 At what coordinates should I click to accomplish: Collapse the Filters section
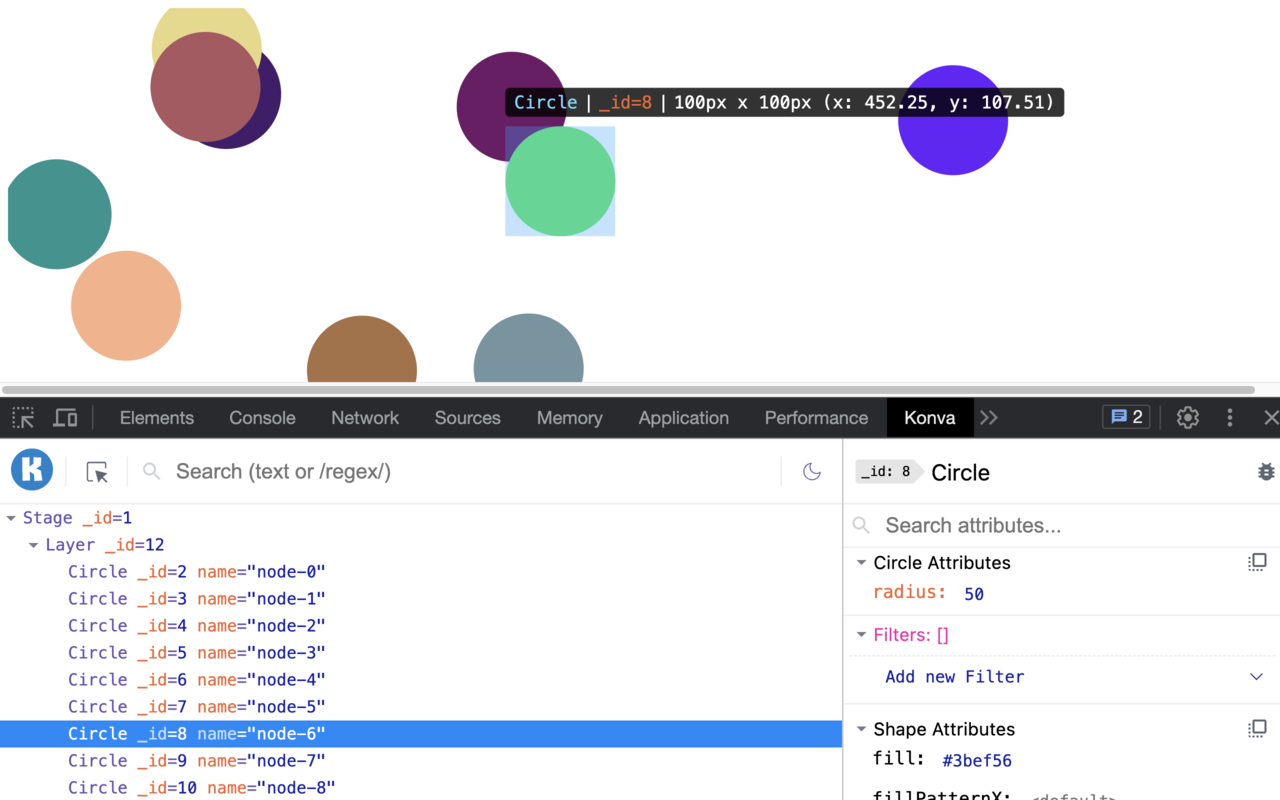[861, 634]
